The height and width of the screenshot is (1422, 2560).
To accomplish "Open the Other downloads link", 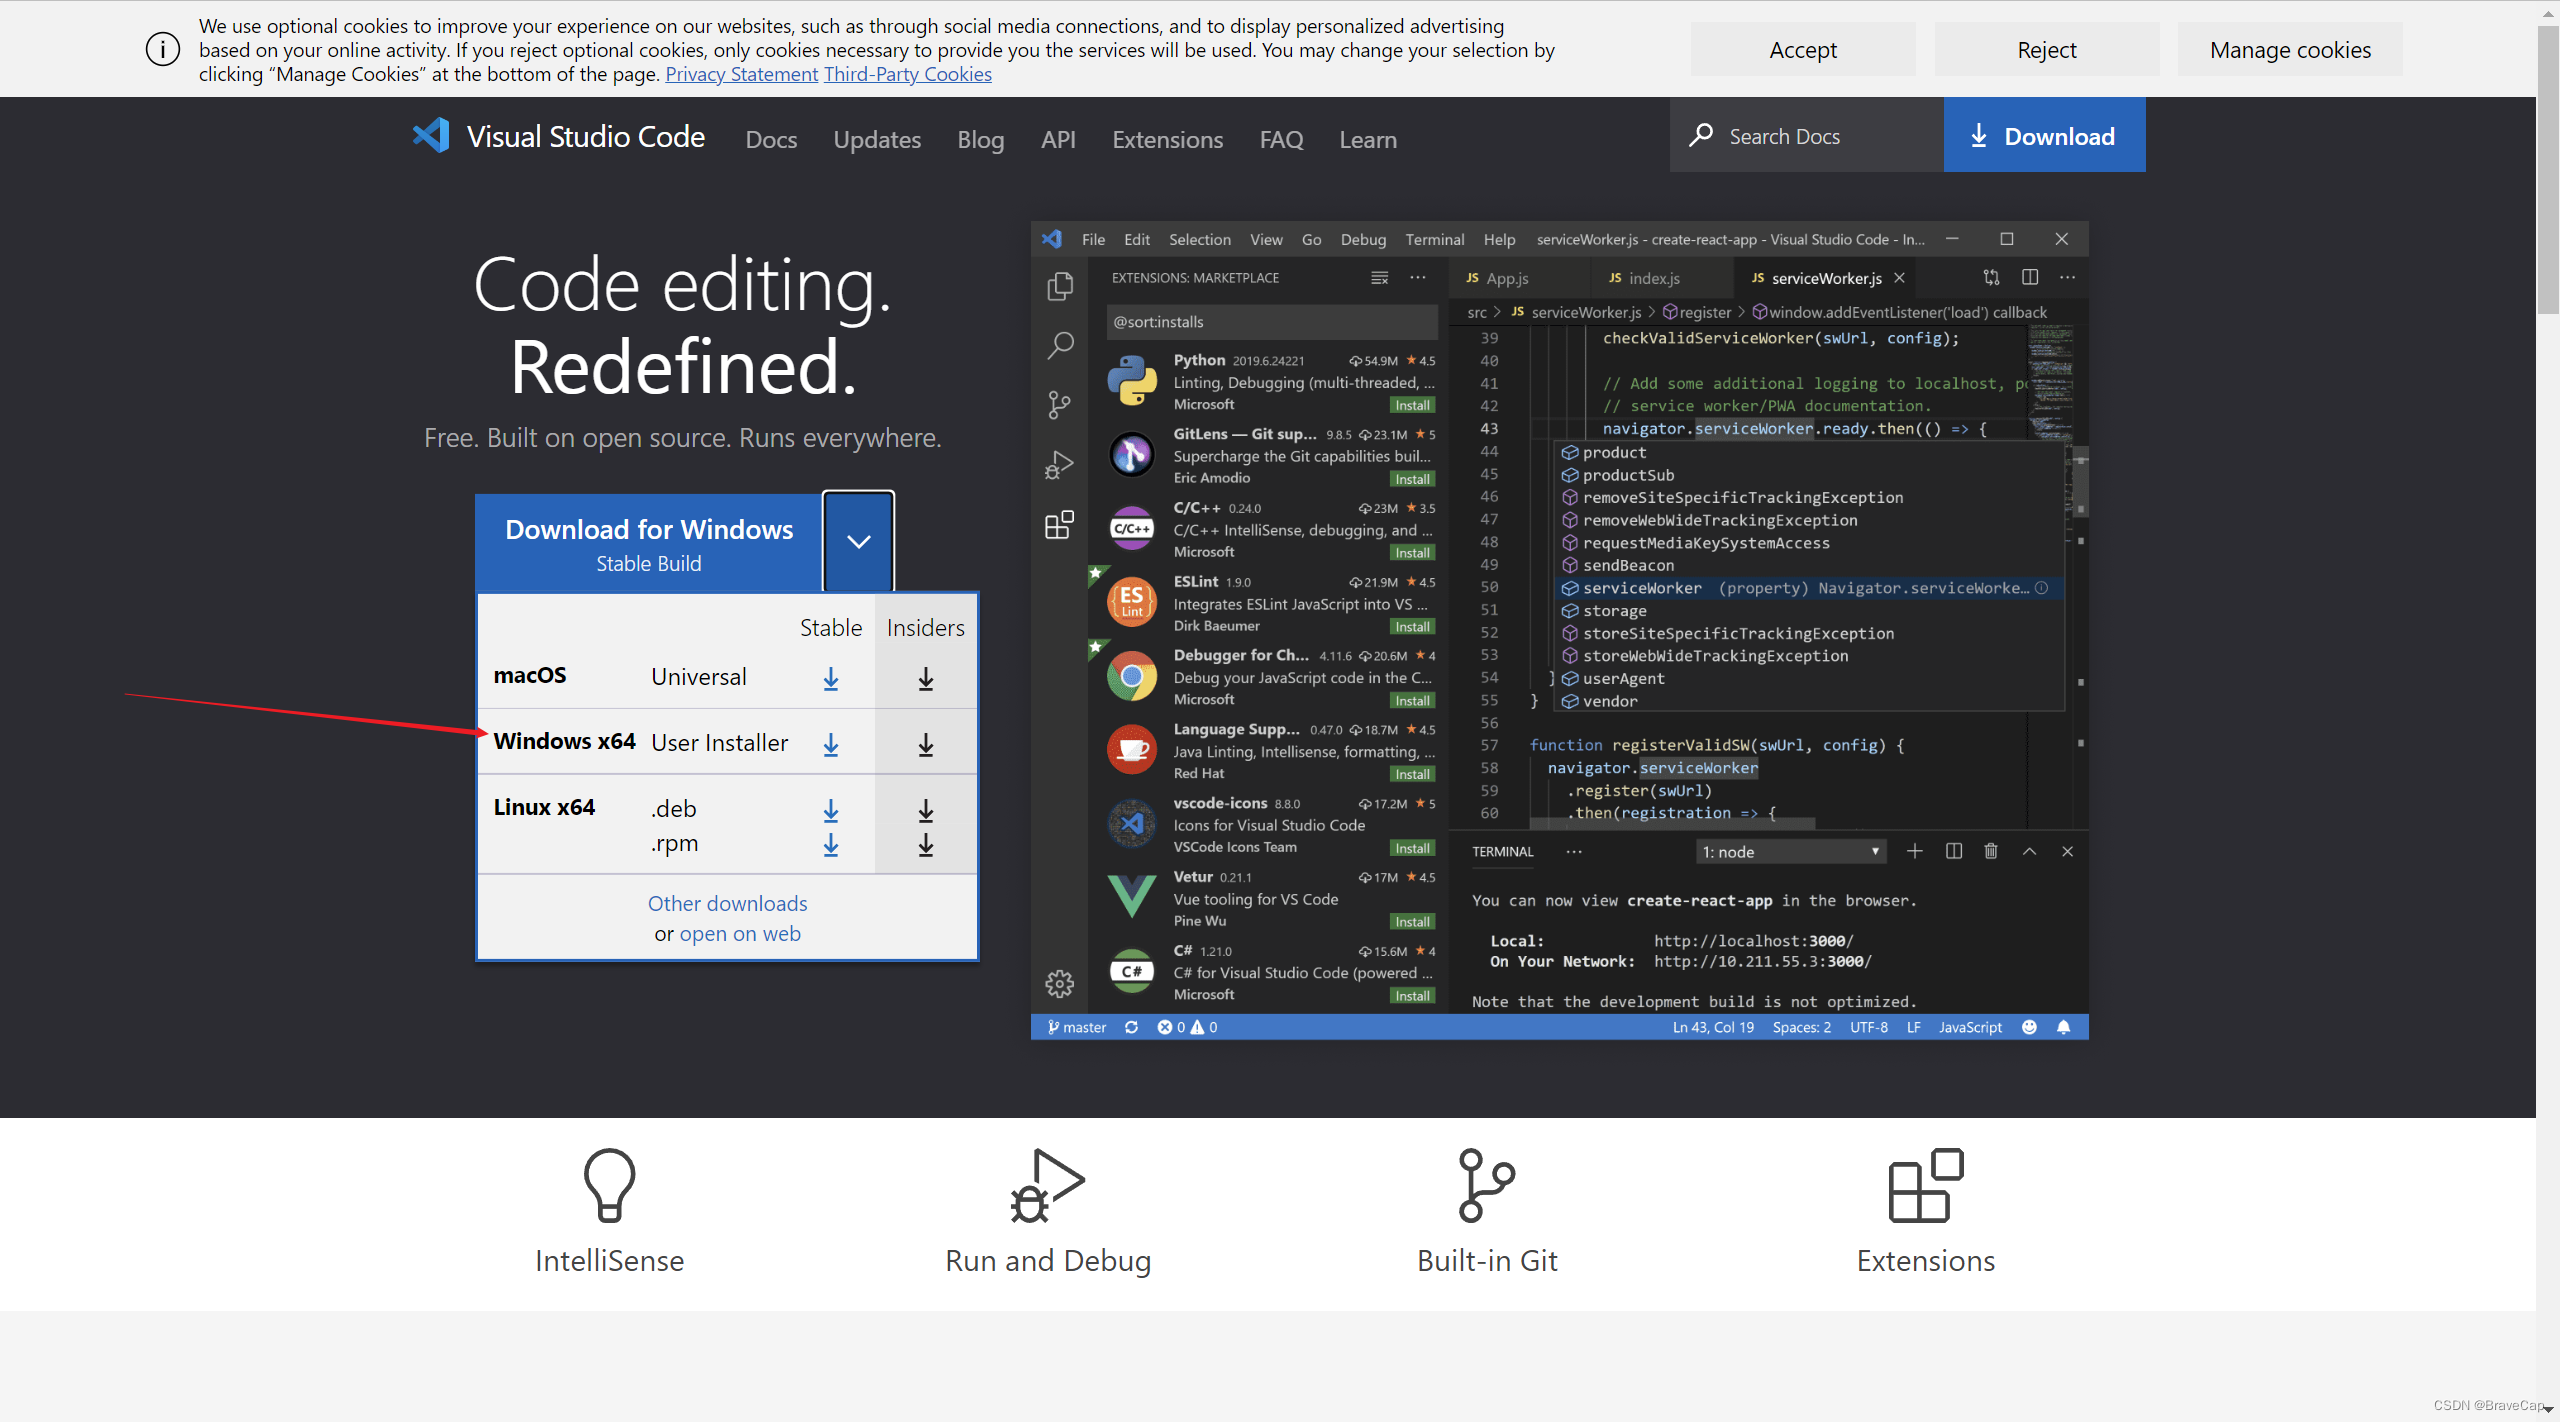I will [727, 903].
